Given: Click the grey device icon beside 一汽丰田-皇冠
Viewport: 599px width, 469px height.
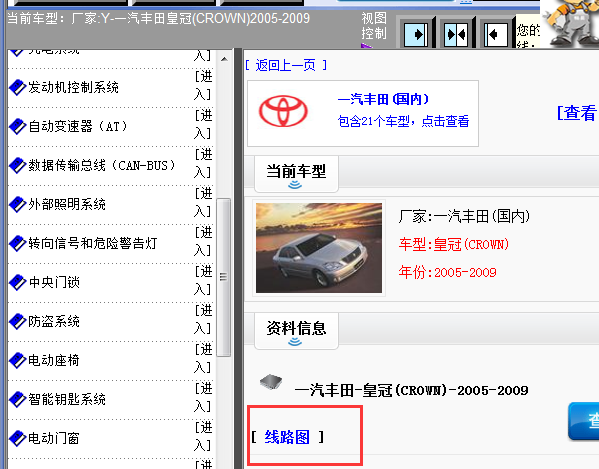Looking at the screenshot, I should [271, 382].
